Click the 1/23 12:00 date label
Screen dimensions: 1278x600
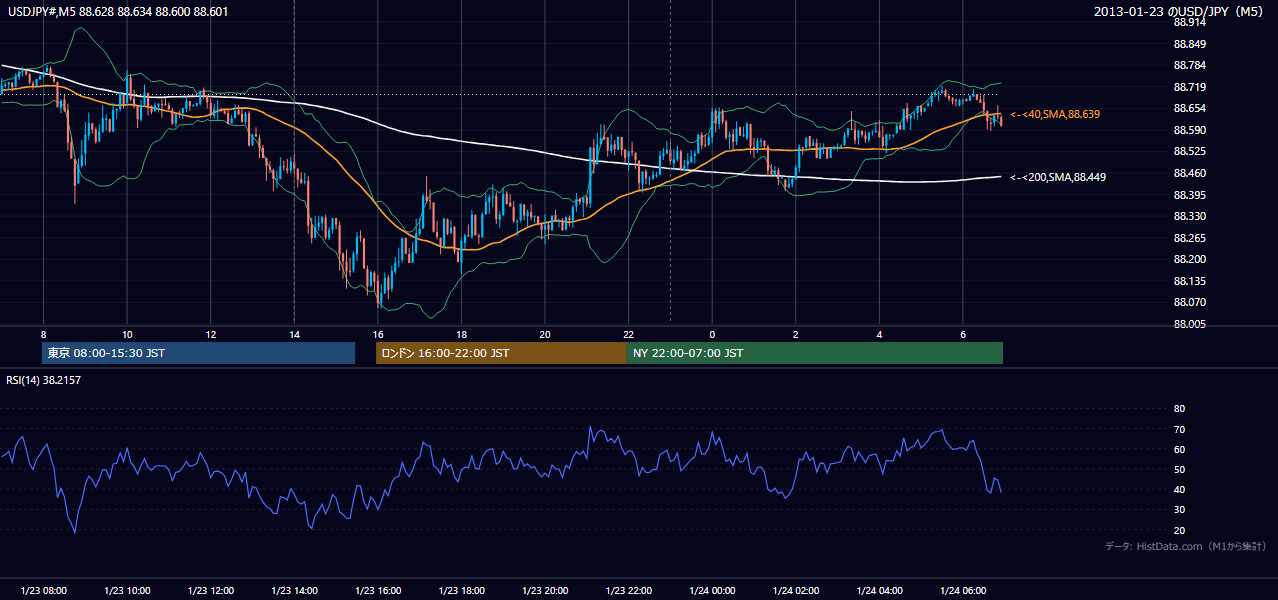(210, 591)
